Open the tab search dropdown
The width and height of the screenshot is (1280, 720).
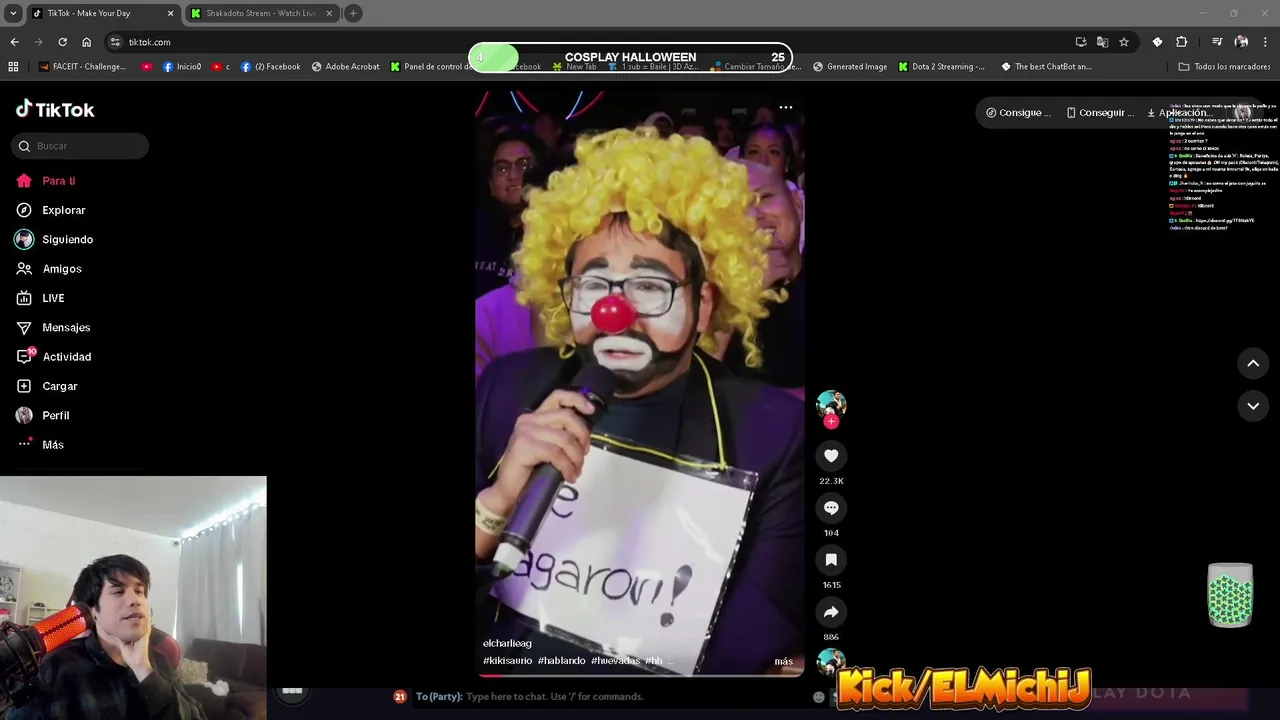13,13
